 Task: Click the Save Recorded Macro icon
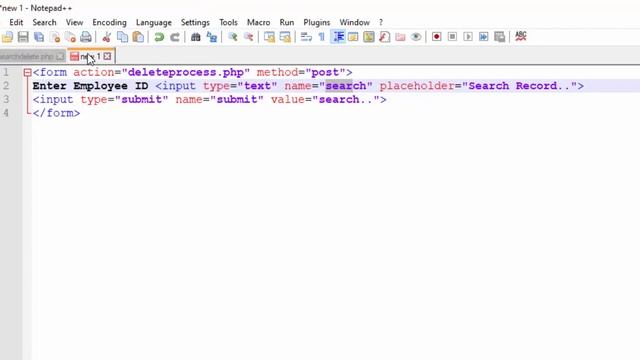[500, 37]
